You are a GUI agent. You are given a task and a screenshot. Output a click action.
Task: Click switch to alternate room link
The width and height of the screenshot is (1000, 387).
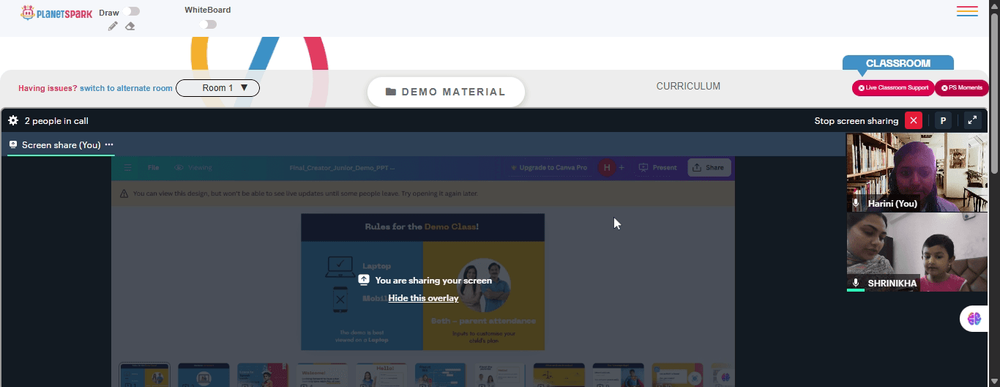(126, 89)
